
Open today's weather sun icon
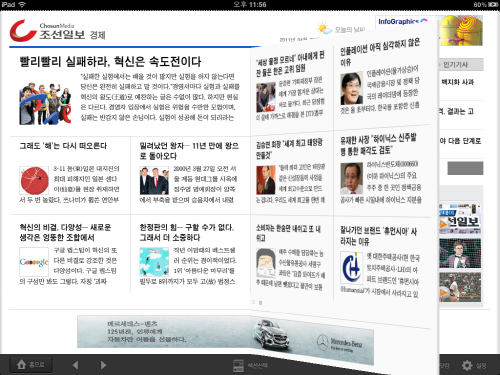pyautogui.click(x=324, y=29)
